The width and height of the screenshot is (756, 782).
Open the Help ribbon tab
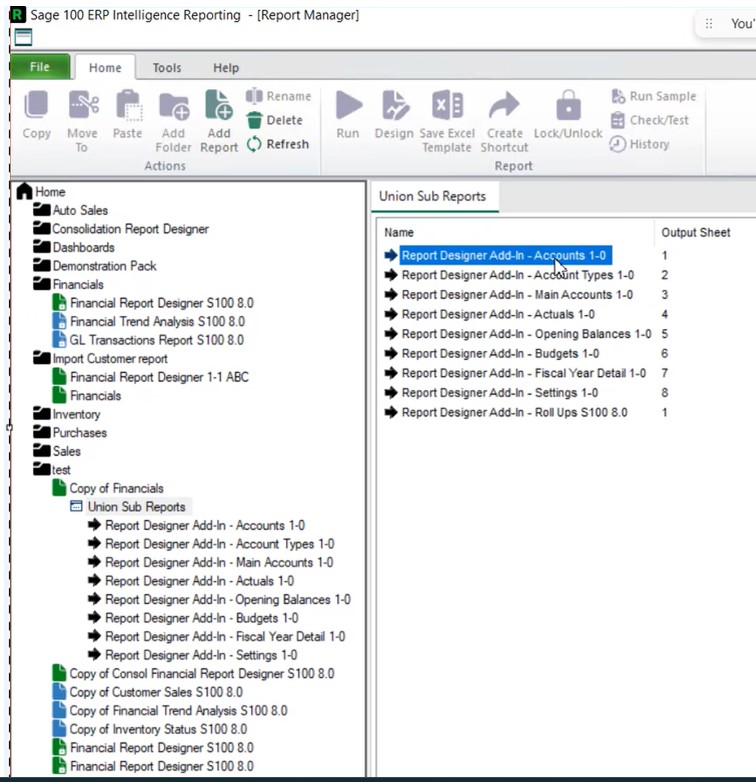226,68
